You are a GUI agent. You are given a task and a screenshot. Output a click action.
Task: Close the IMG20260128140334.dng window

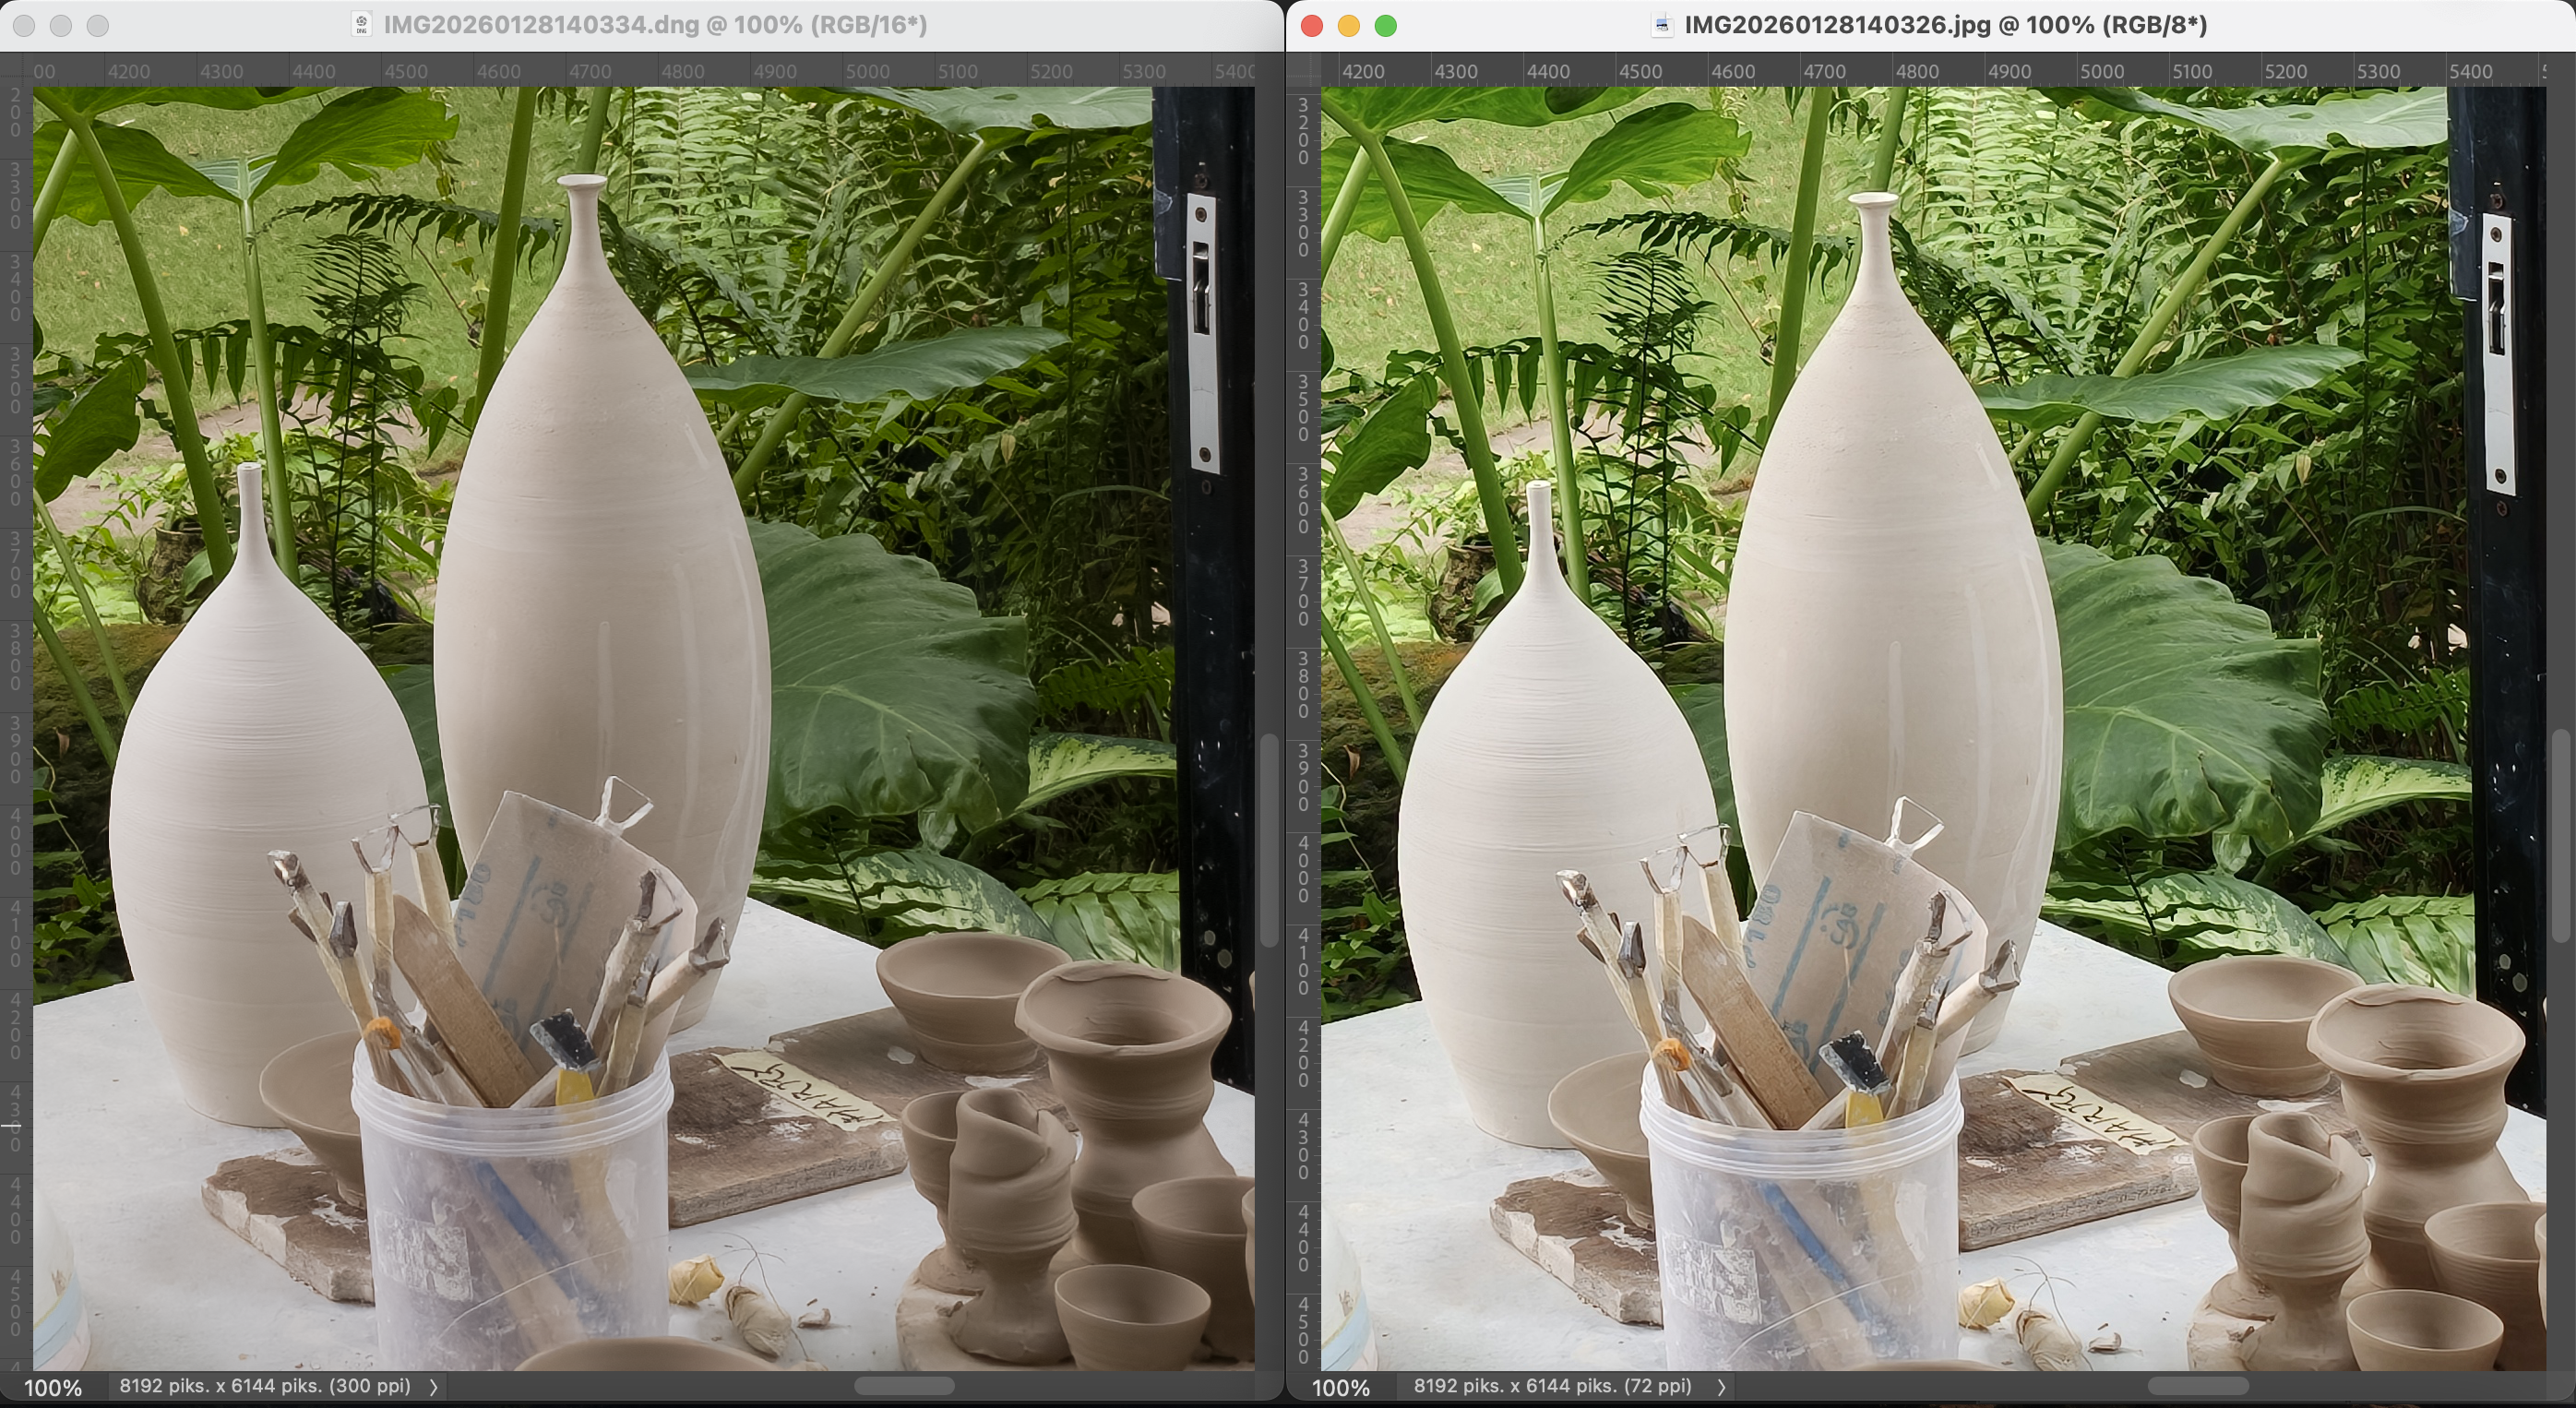pos(25,26)
